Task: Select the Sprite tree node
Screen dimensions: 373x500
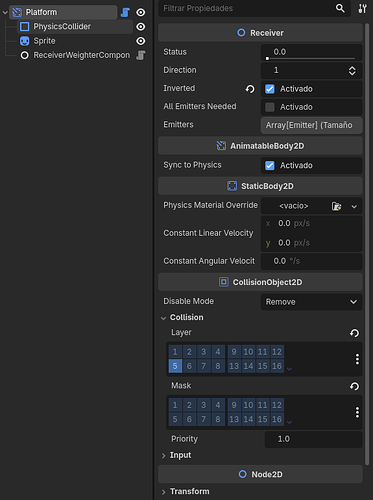Action: pos(44,41)
